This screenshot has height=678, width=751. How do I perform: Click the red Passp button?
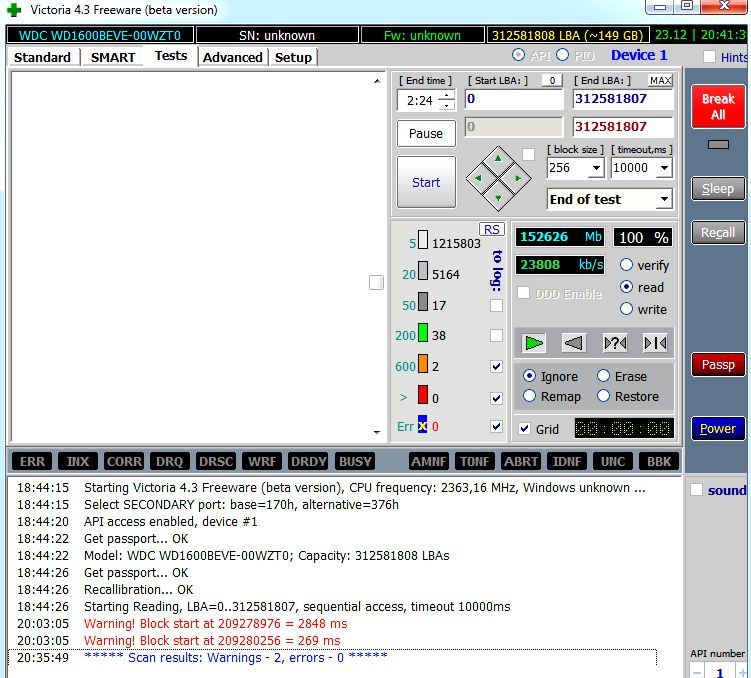point(718,365)
